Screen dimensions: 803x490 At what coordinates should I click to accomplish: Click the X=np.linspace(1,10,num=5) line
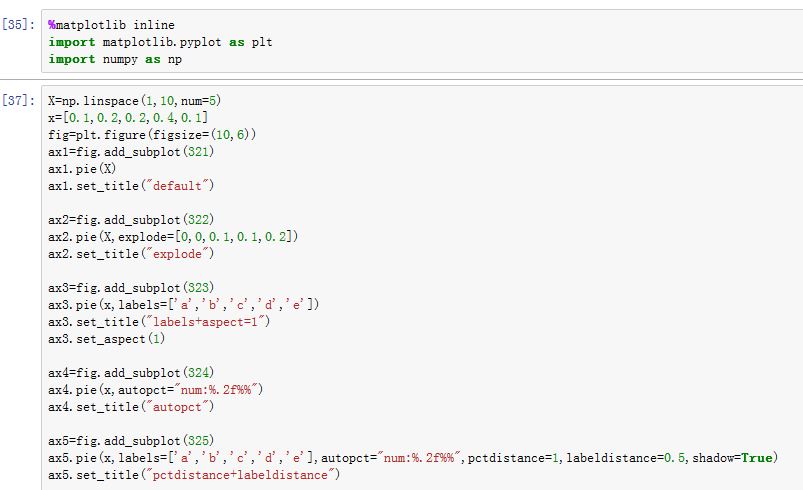coord(135,101)
